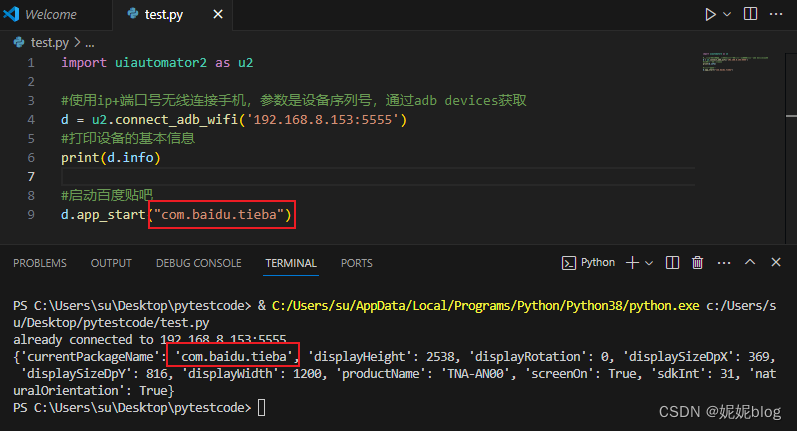Click 'sdkInt': 31 in terminal output
797x431 pixels.
[694, 374]
